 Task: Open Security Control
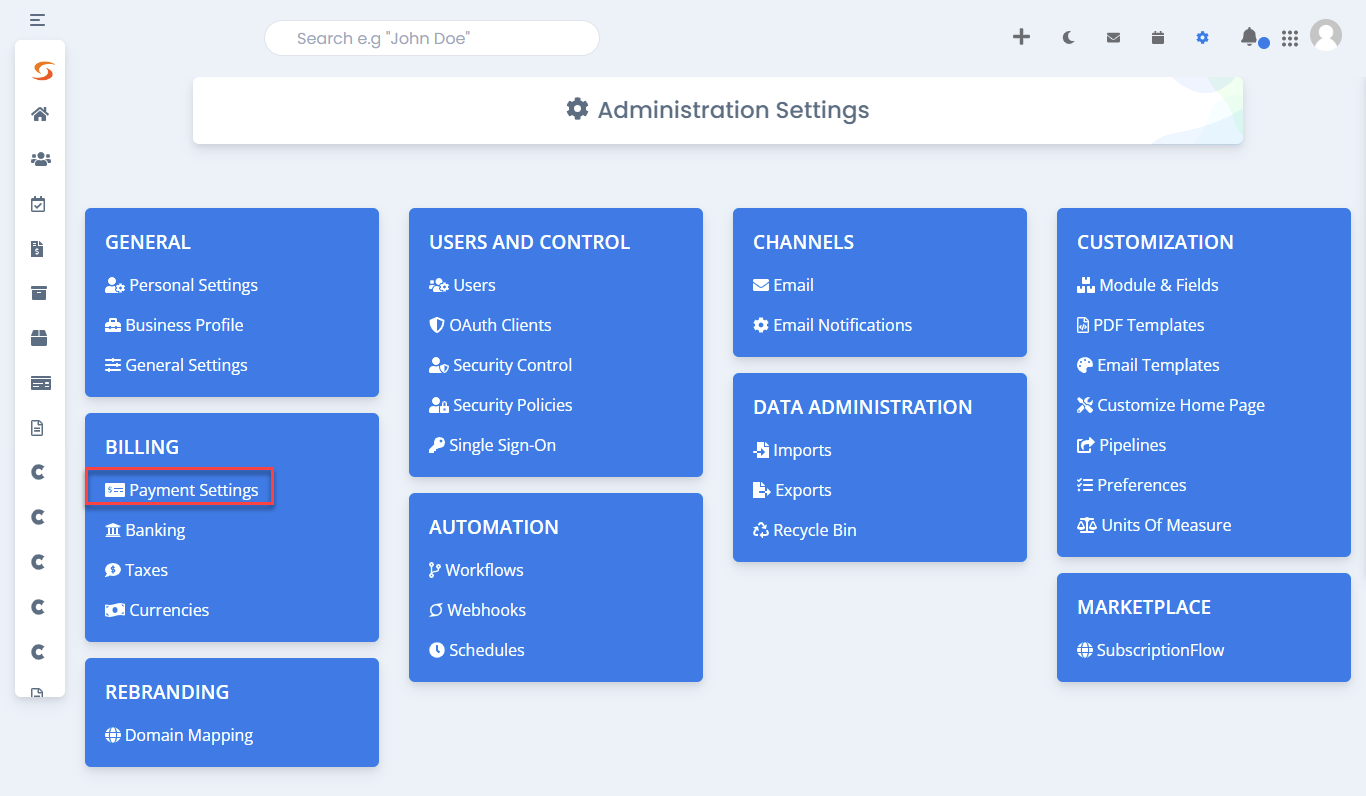pyautogui.click(x=501, y=365)
